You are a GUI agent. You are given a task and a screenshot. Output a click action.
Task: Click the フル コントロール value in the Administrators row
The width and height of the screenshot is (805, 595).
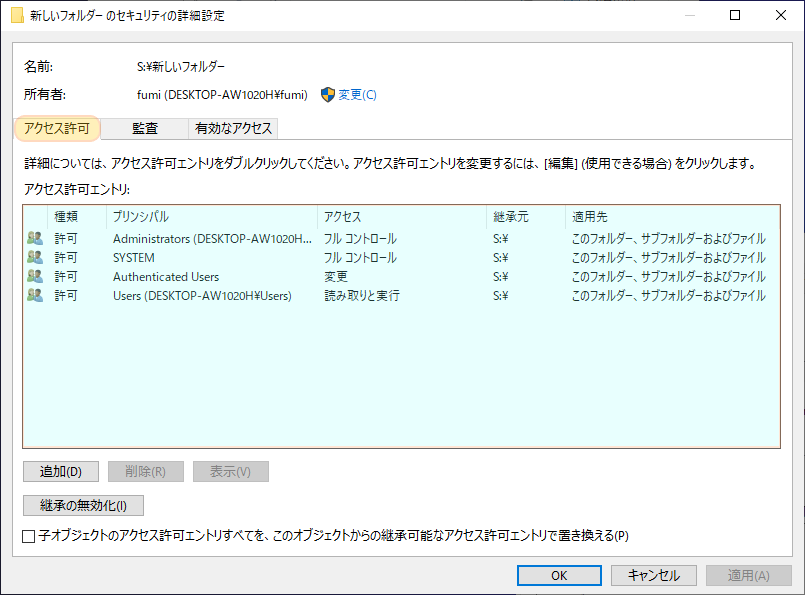[x=360, y=239]
